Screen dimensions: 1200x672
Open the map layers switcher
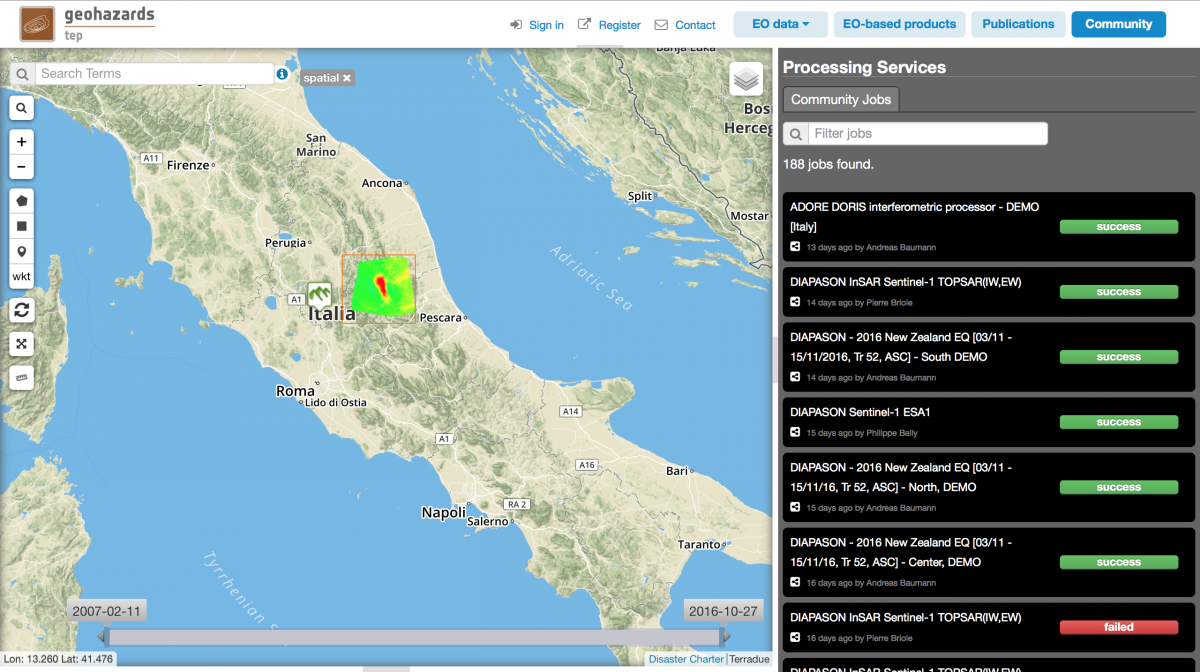click(746, 79)
